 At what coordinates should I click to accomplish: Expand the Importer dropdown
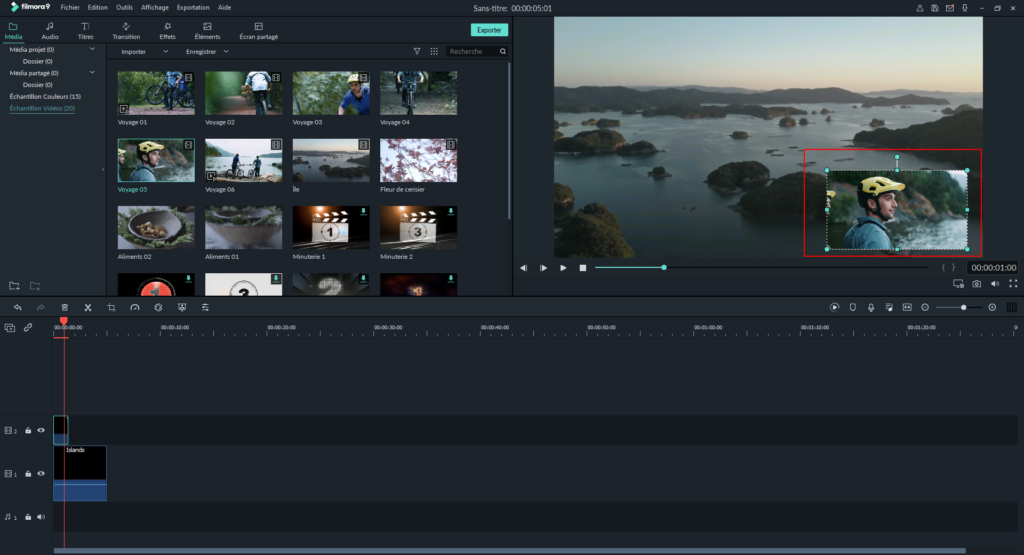point(165,52)
